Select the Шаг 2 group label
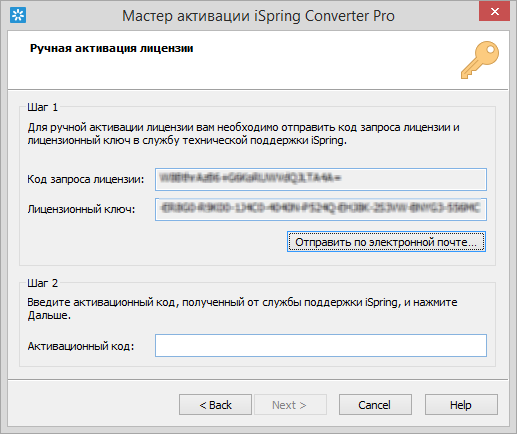The image size is (517, 434). 42,283
